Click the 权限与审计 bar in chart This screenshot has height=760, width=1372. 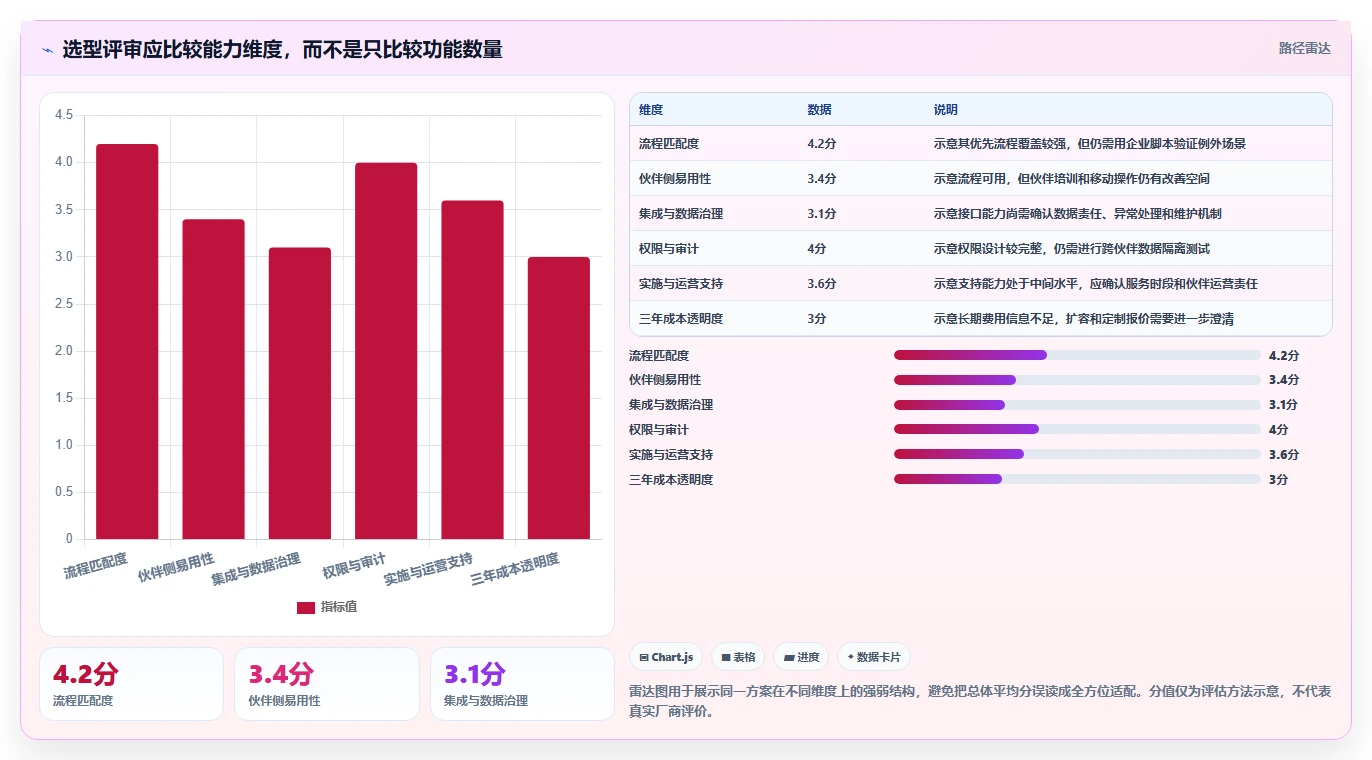click(386, 351)
